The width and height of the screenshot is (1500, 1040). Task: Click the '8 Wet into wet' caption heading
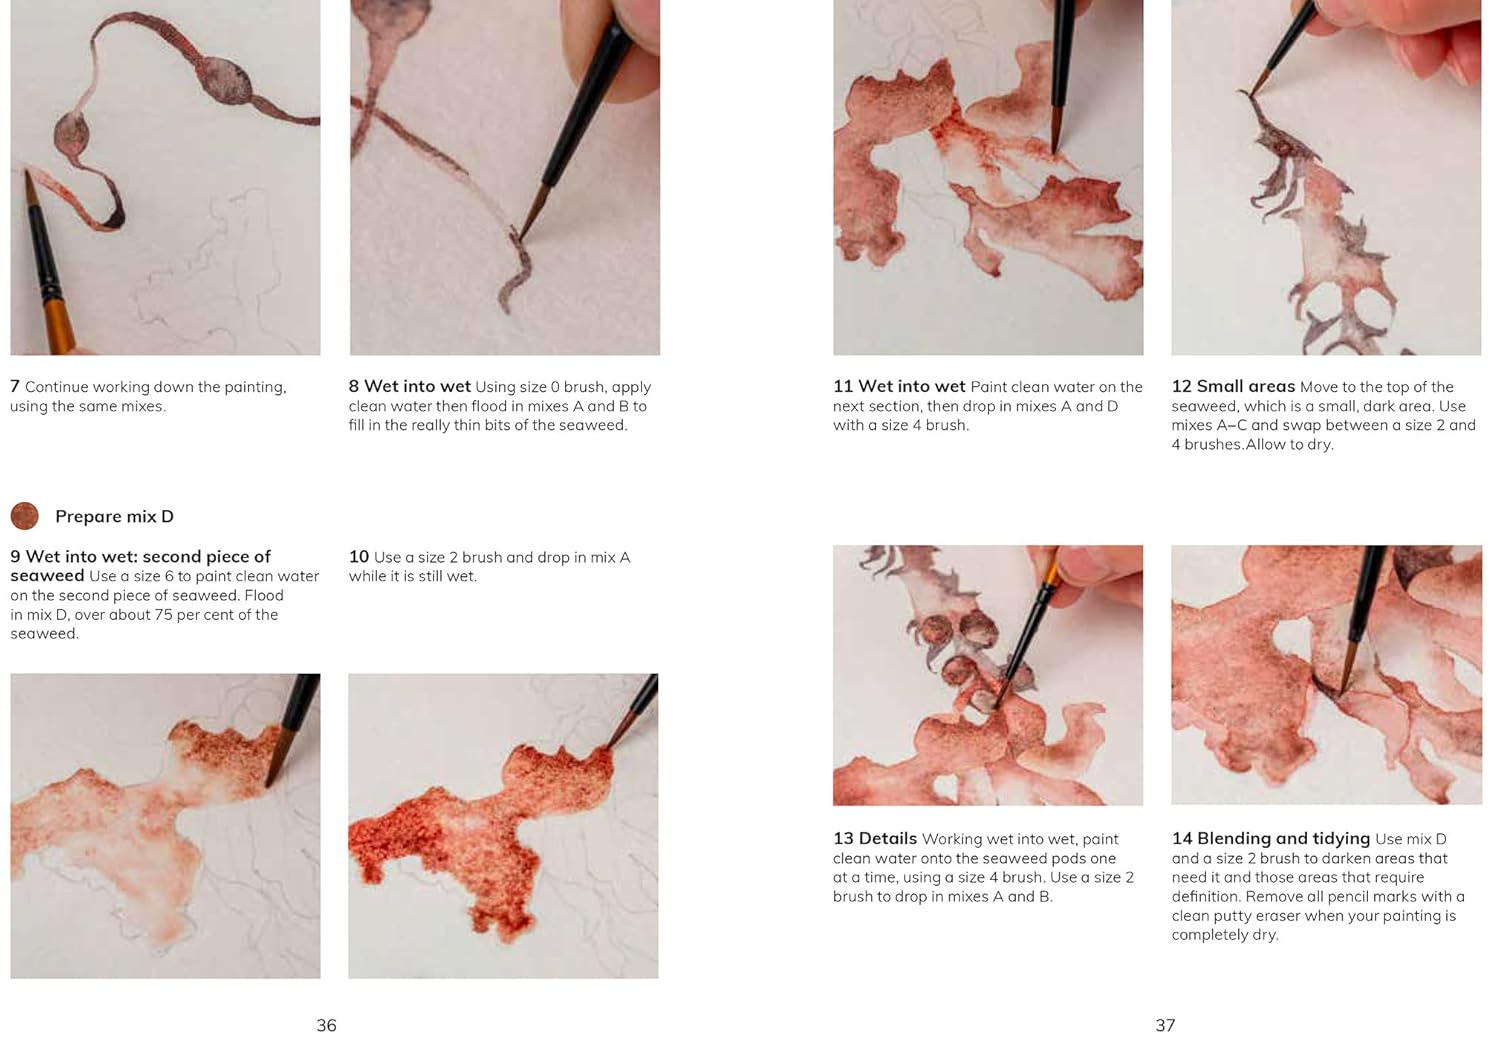click(x=410, y=386)
